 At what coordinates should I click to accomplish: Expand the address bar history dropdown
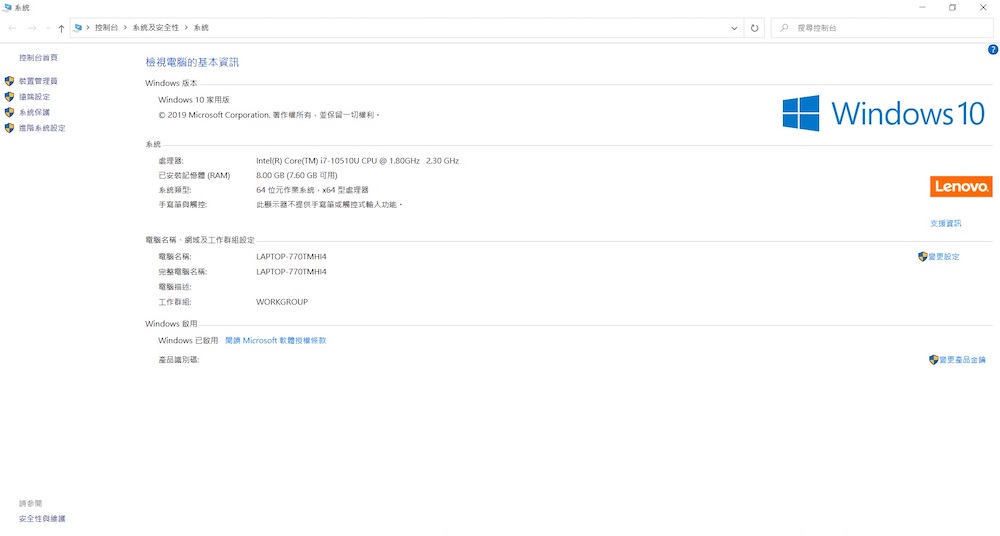click(x=734, y=28)
